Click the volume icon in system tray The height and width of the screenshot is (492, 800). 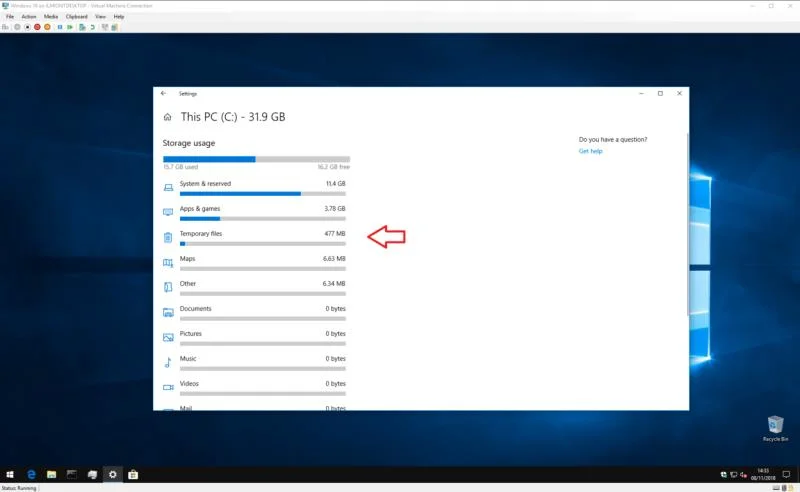[x=743, y=475]
